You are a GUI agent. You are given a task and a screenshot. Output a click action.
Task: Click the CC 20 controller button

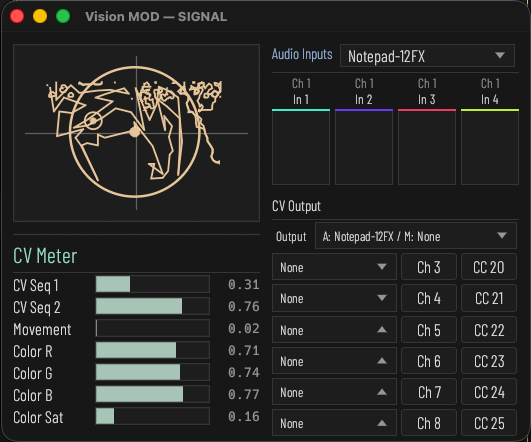[489, 267]
